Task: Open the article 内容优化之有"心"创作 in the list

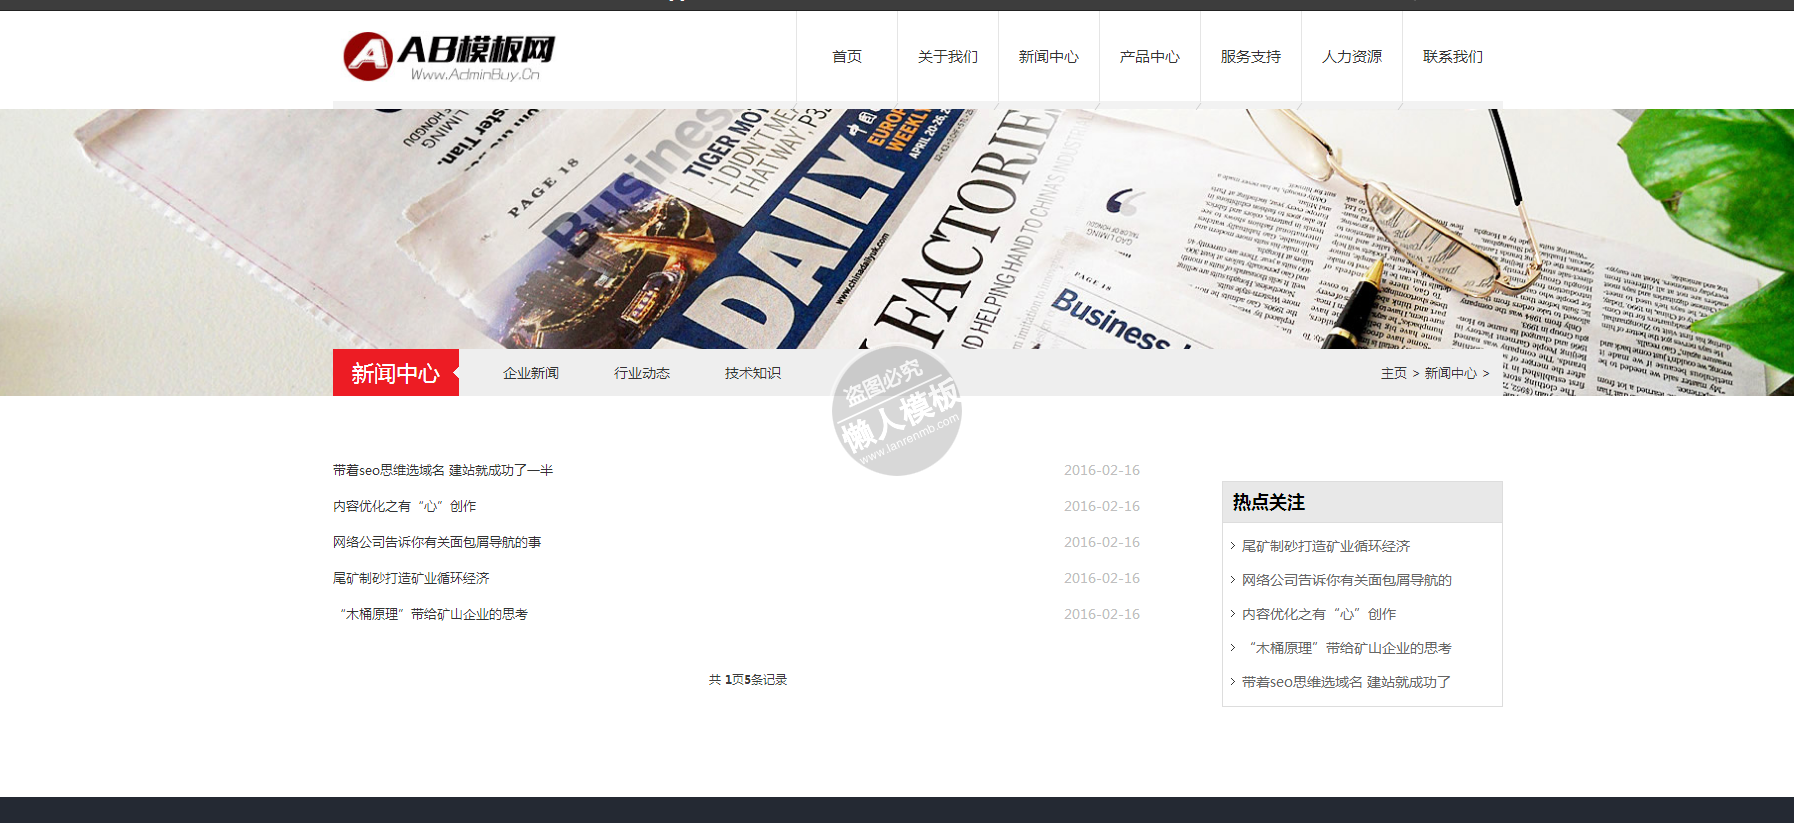Action: click(405, 506)
